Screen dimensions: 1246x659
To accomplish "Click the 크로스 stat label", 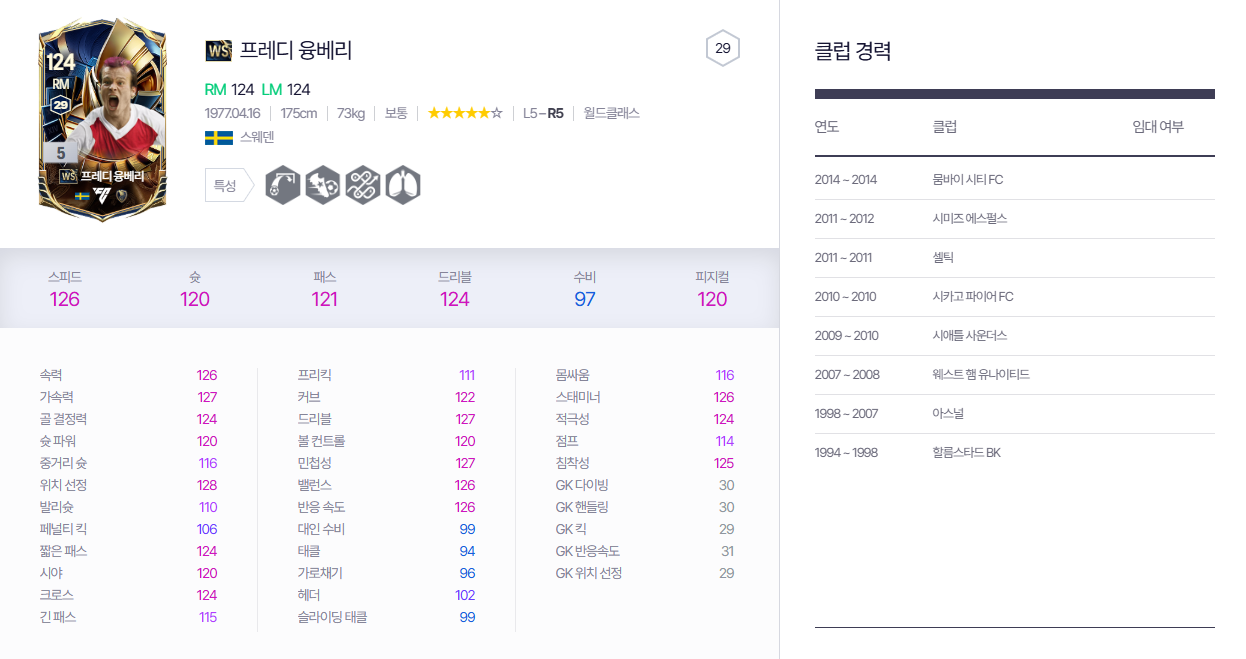I will 55,595.
